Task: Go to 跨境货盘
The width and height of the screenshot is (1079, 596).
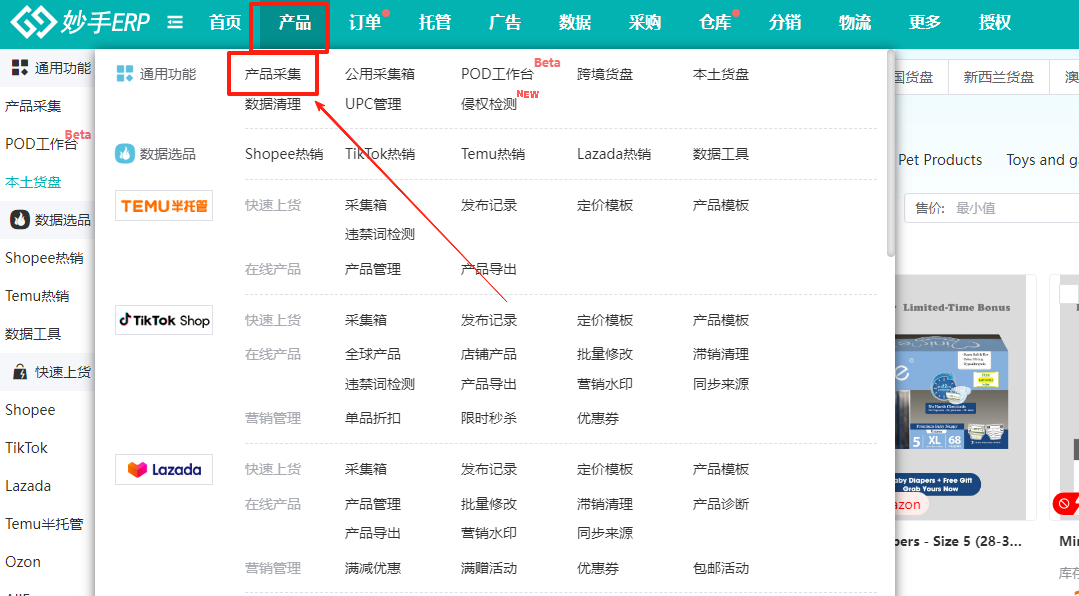Action: coord(605,74)
